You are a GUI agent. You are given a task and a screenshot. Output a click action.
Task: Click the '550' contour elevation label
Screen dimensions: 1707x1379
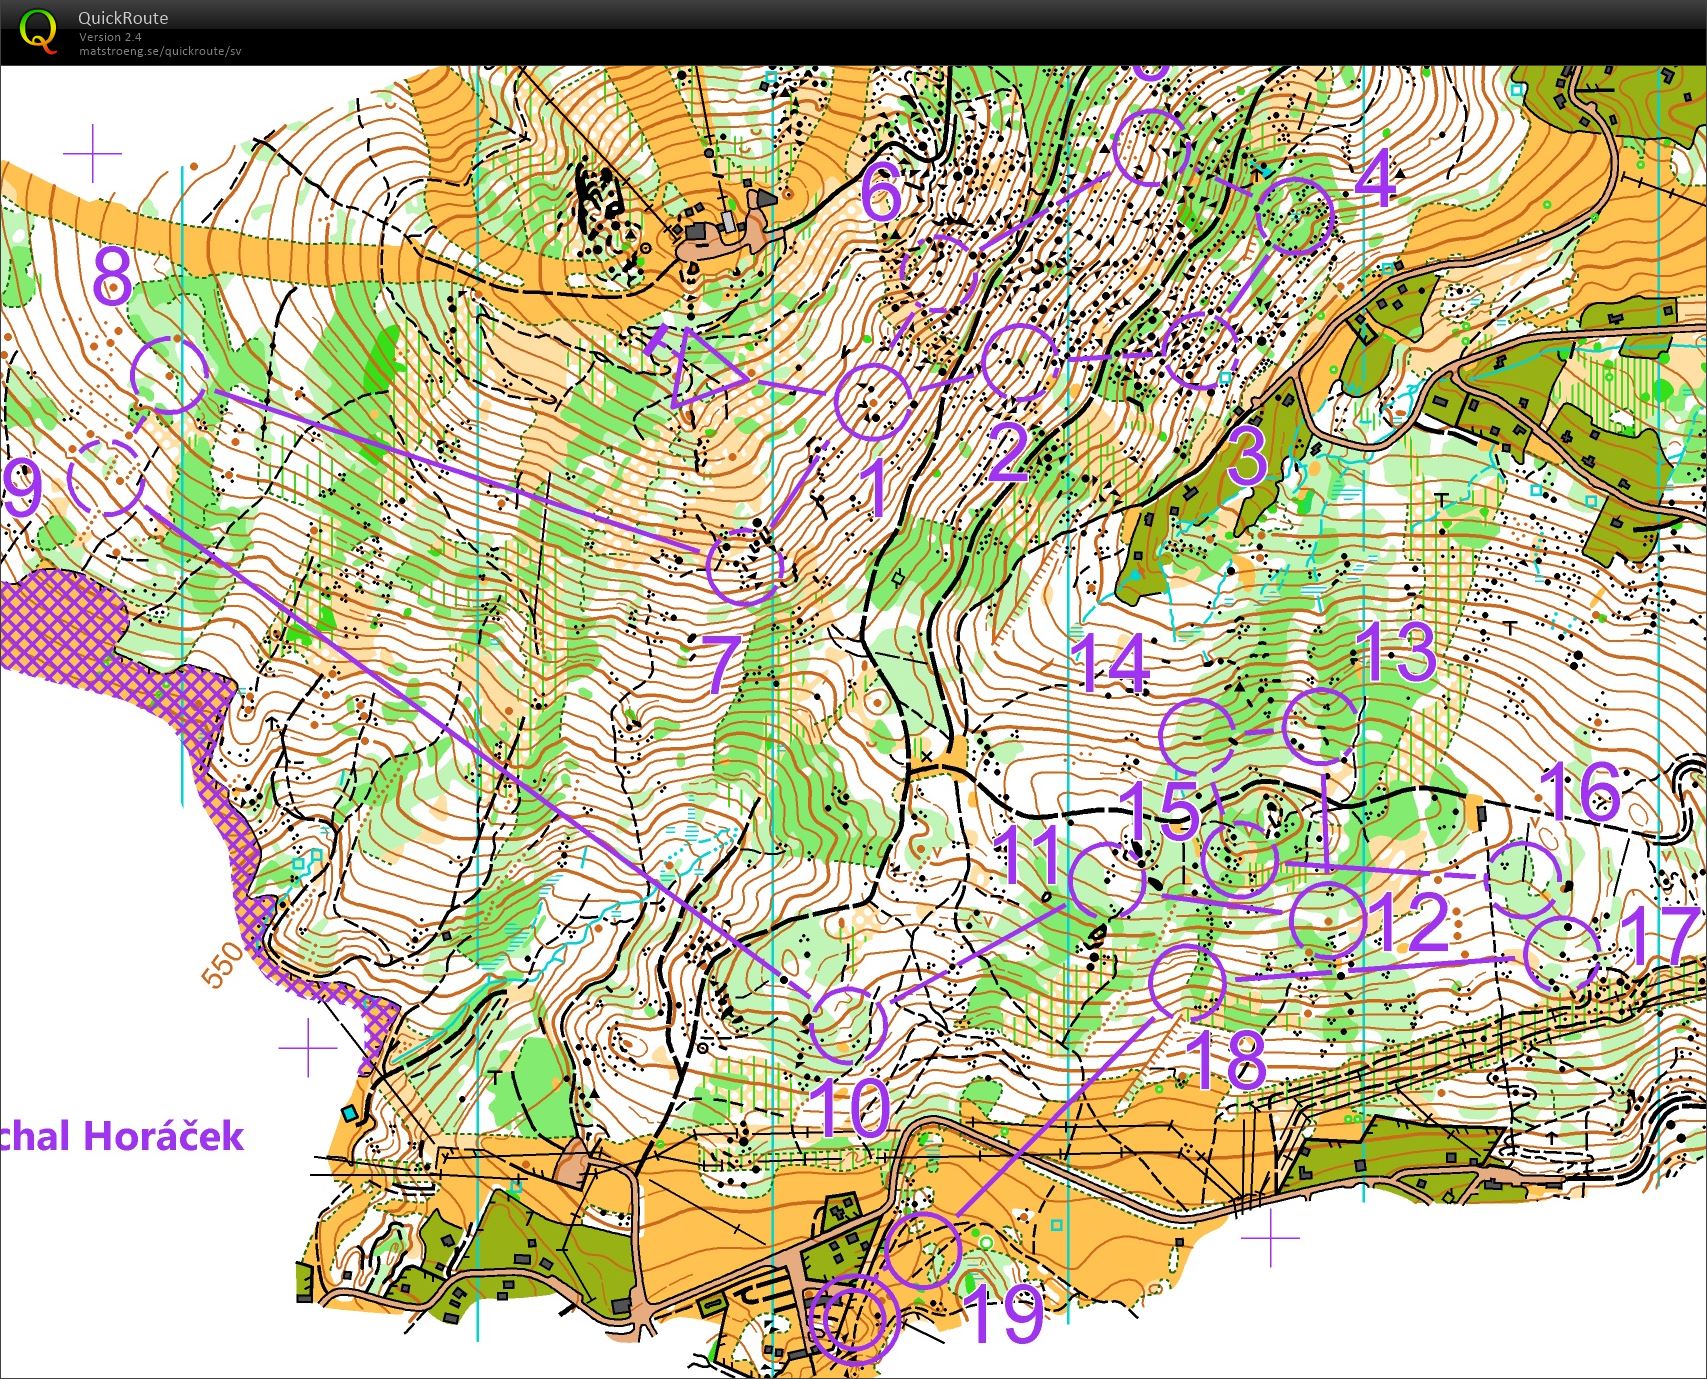[x=222, y=964]
